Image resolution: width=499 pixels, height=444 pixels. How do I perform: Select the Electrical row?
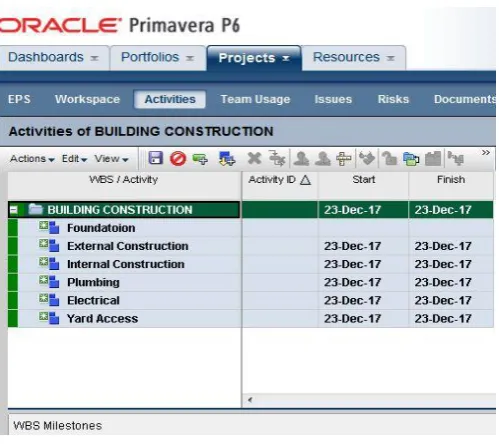pyautogui.click(x=250, y=300)
